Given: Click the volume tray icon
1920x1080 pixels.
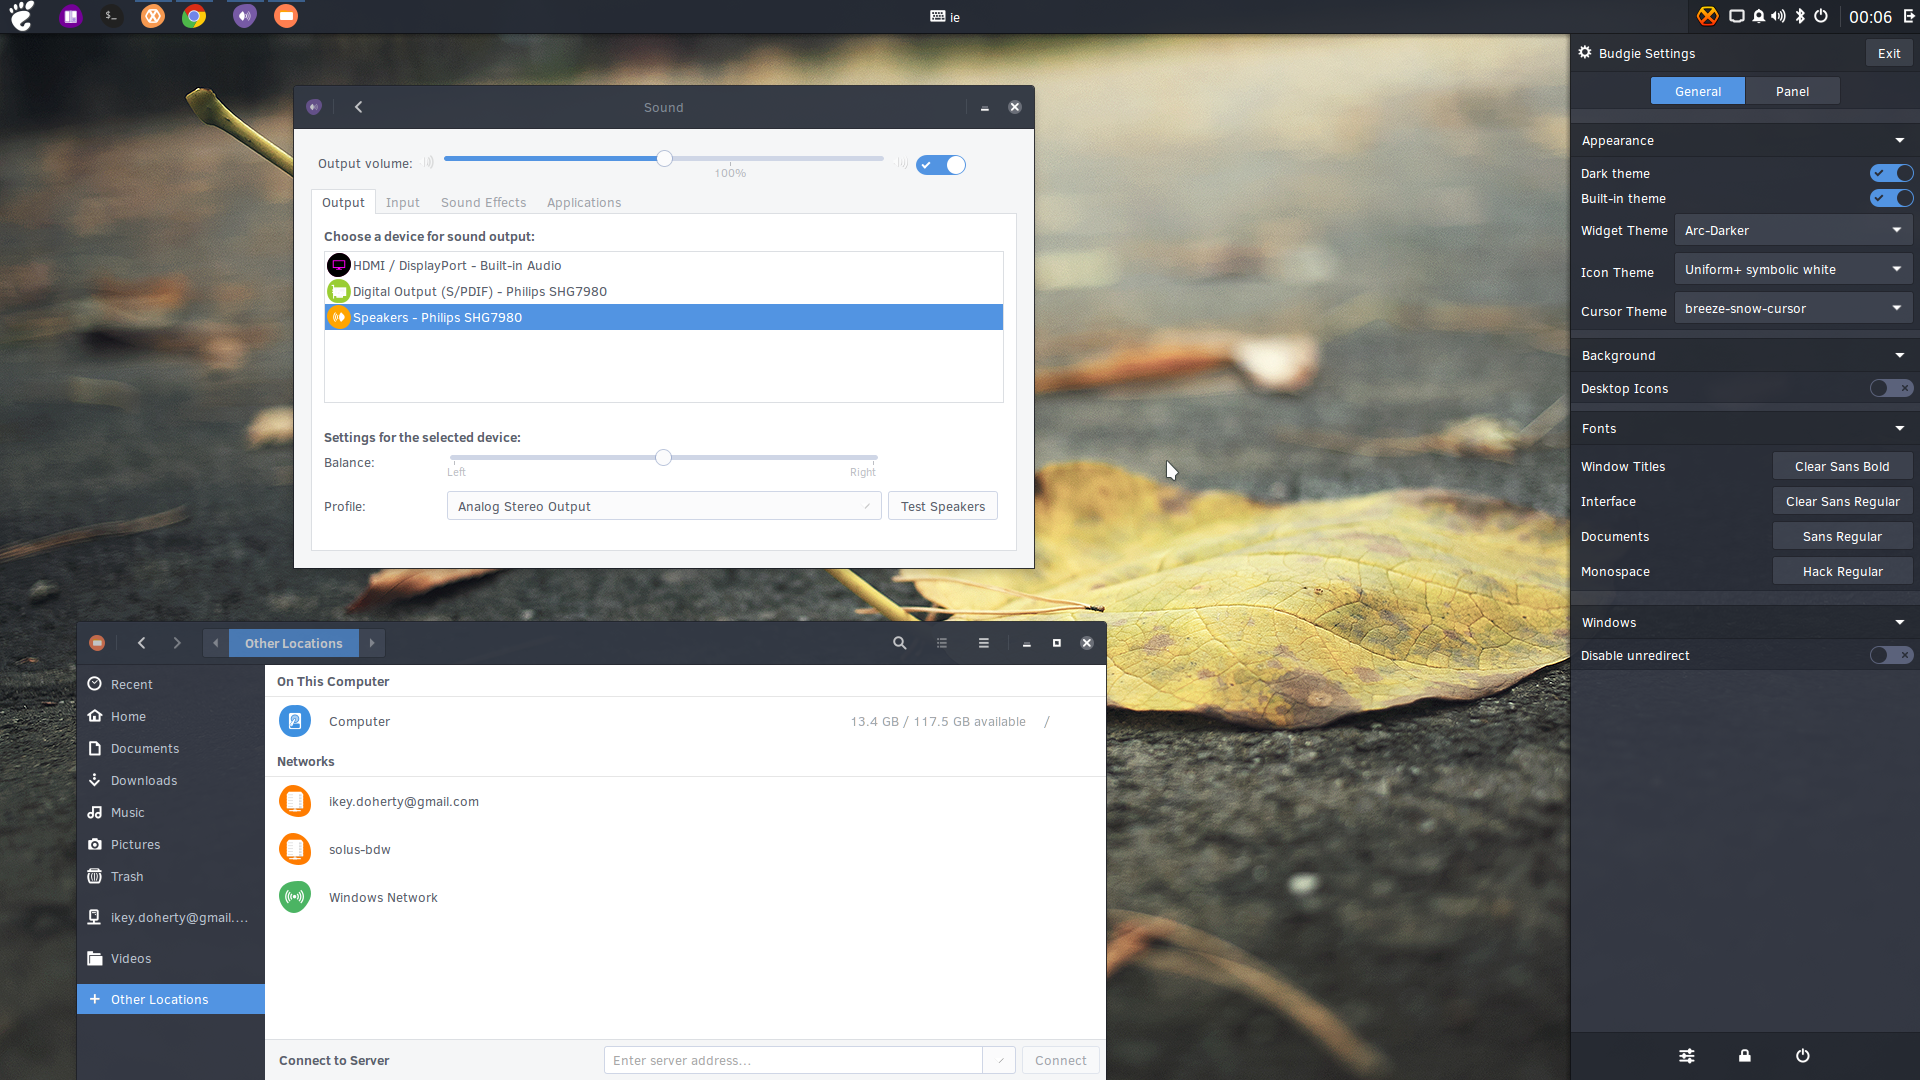Looking at the screenshot, I should click(x=1778, y=16).
